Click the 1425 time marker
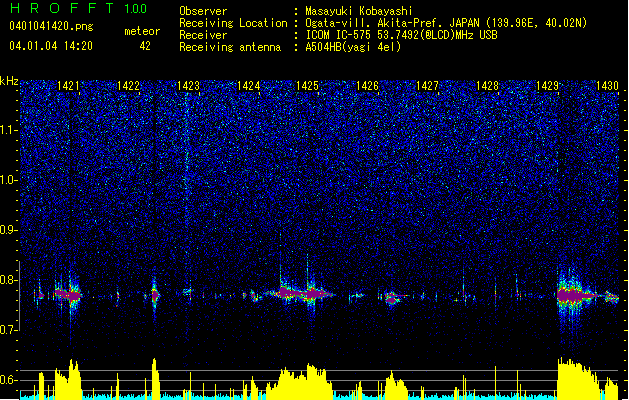This screenshot has width=629, height=400. point(307,86)
